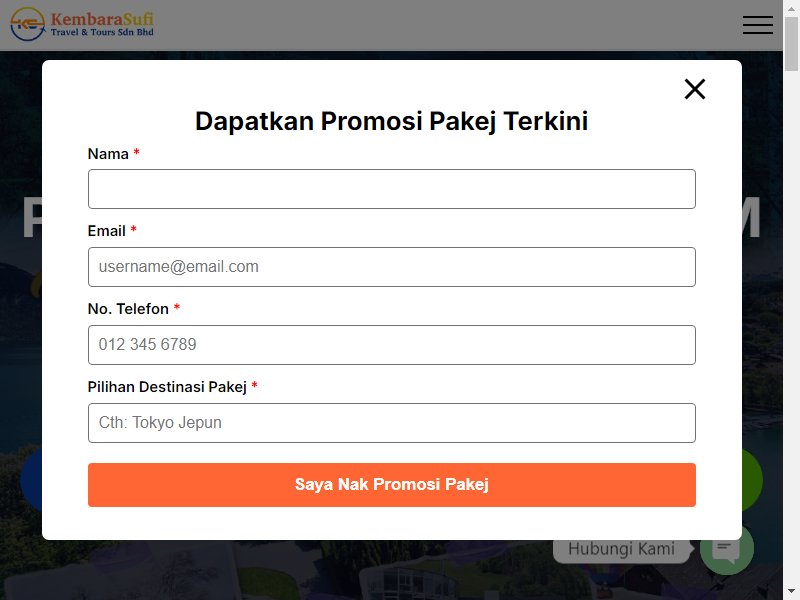Click the KembaraSufi logo
Screen dimensions: 800x600
point(82,24)
